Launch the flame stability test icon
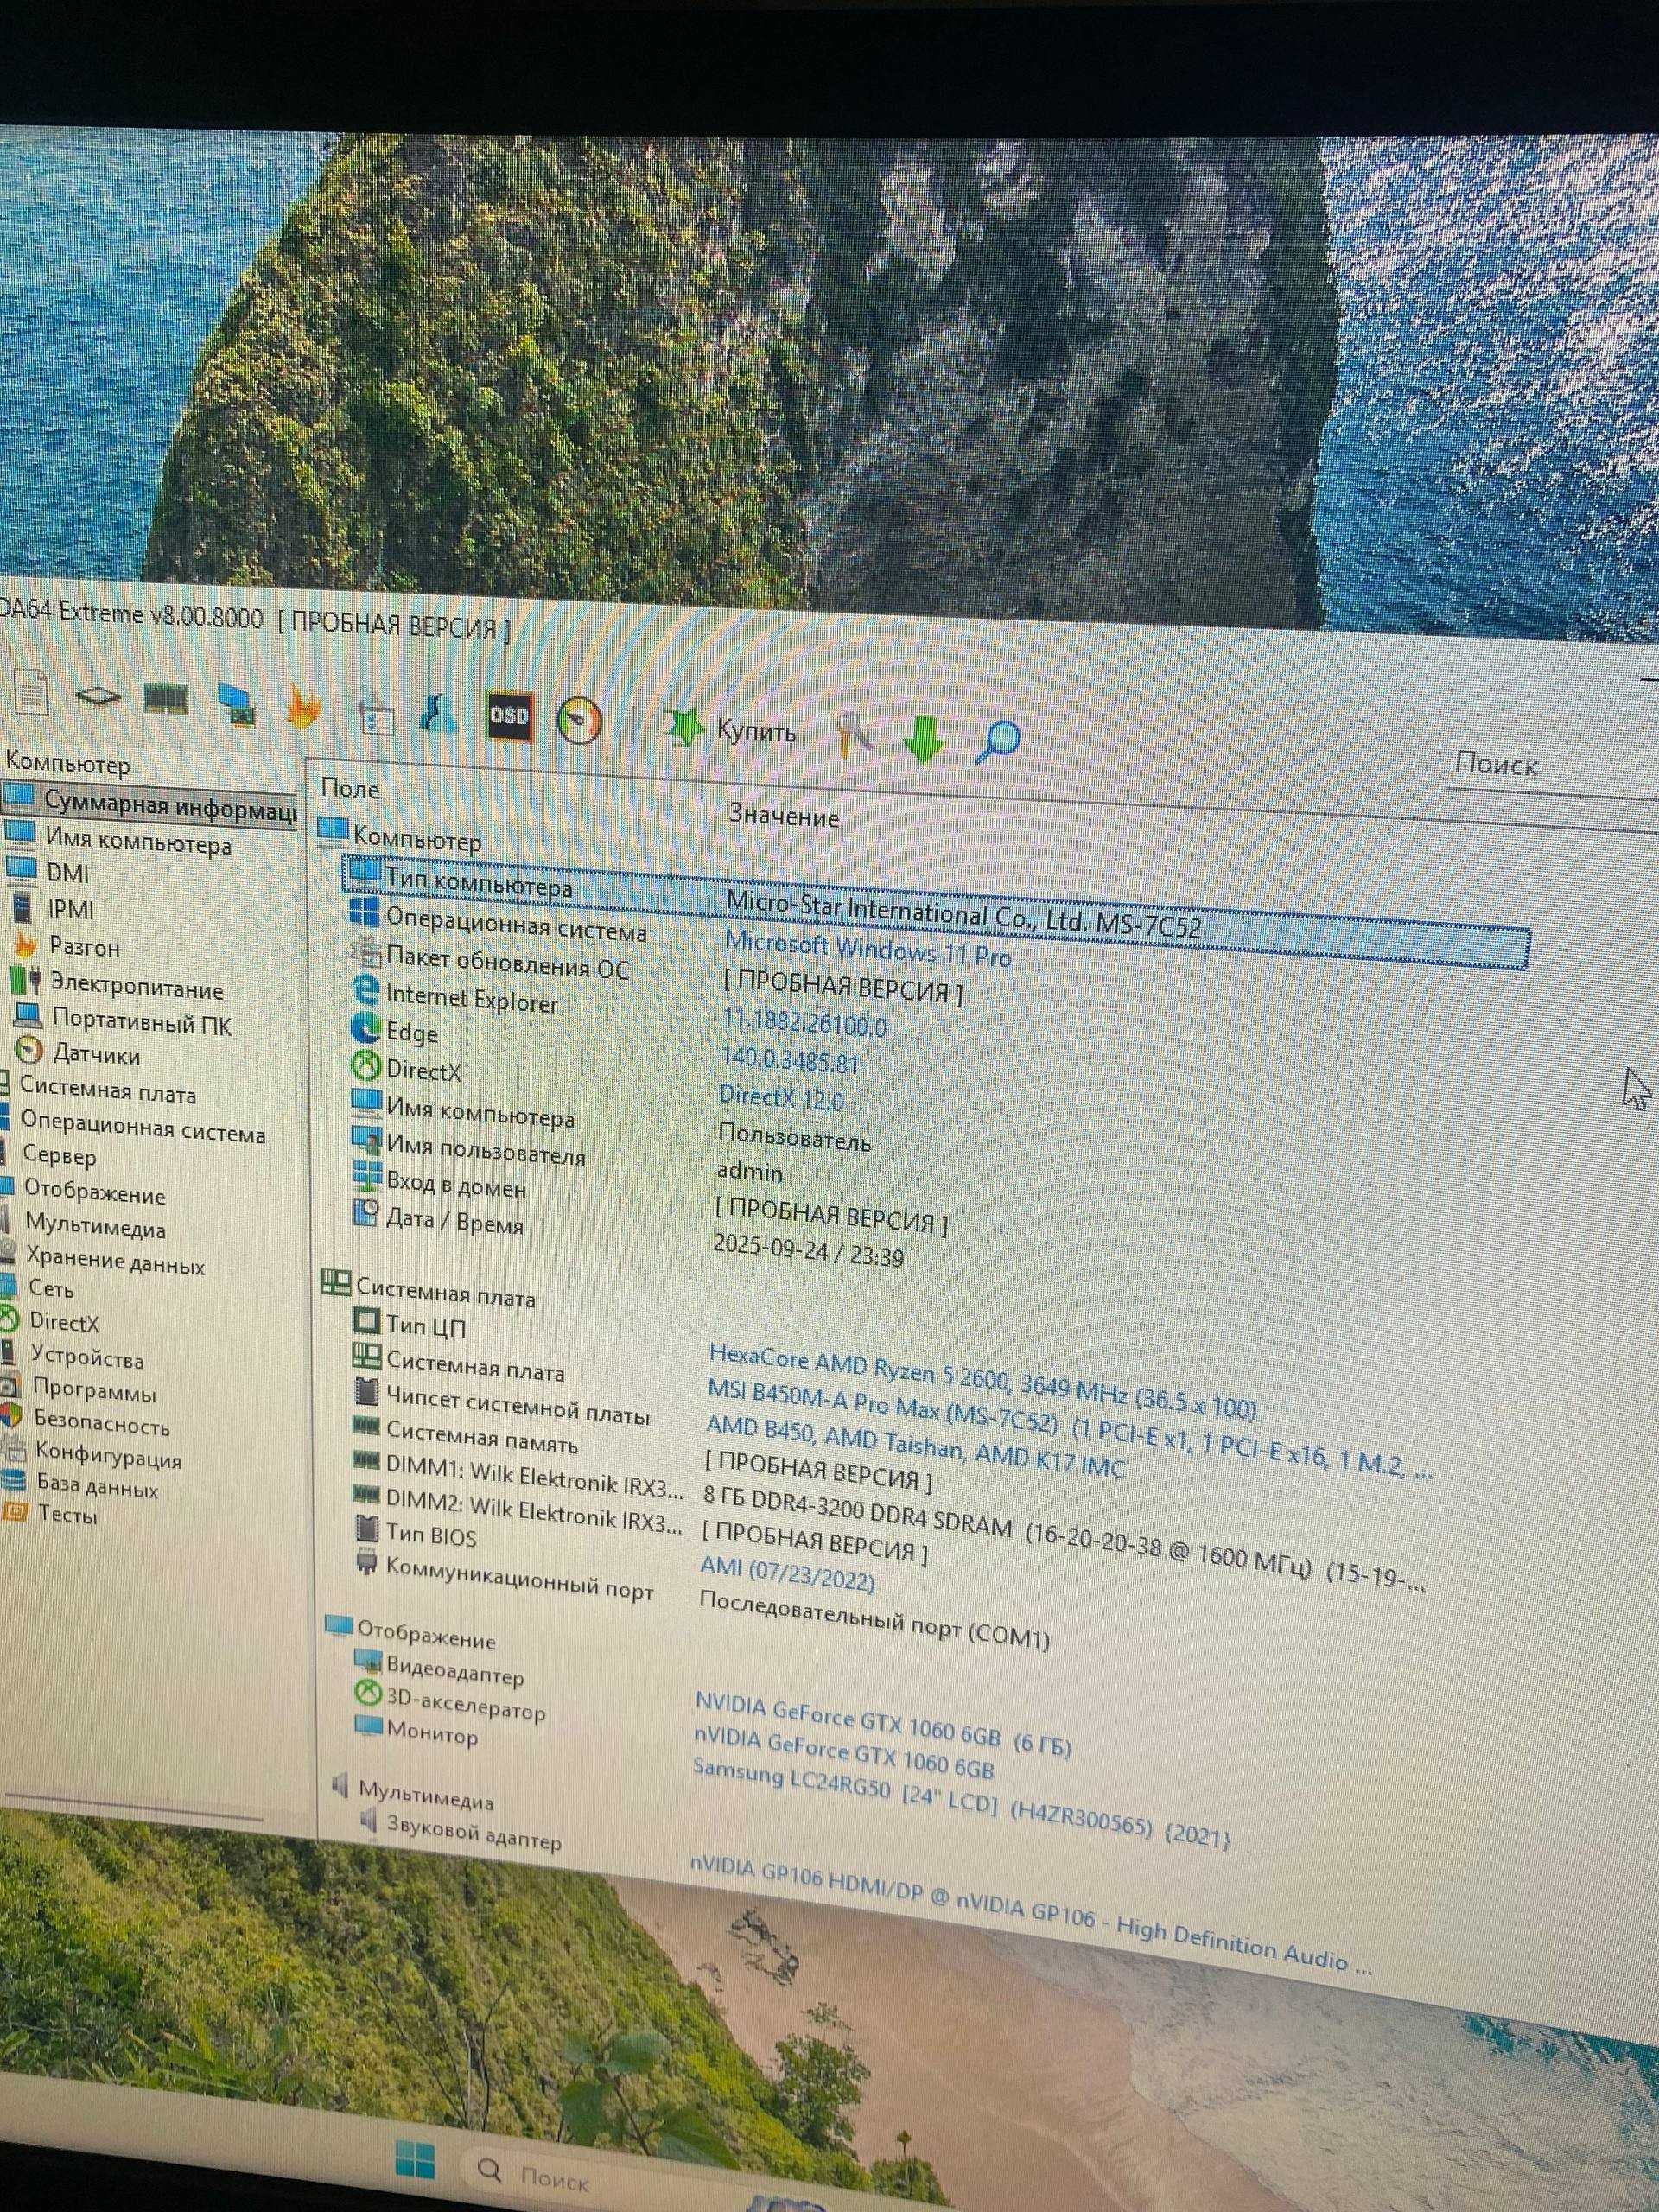Image resolution: width=1659 pixels, height=2212 pixels. (302, 707)
